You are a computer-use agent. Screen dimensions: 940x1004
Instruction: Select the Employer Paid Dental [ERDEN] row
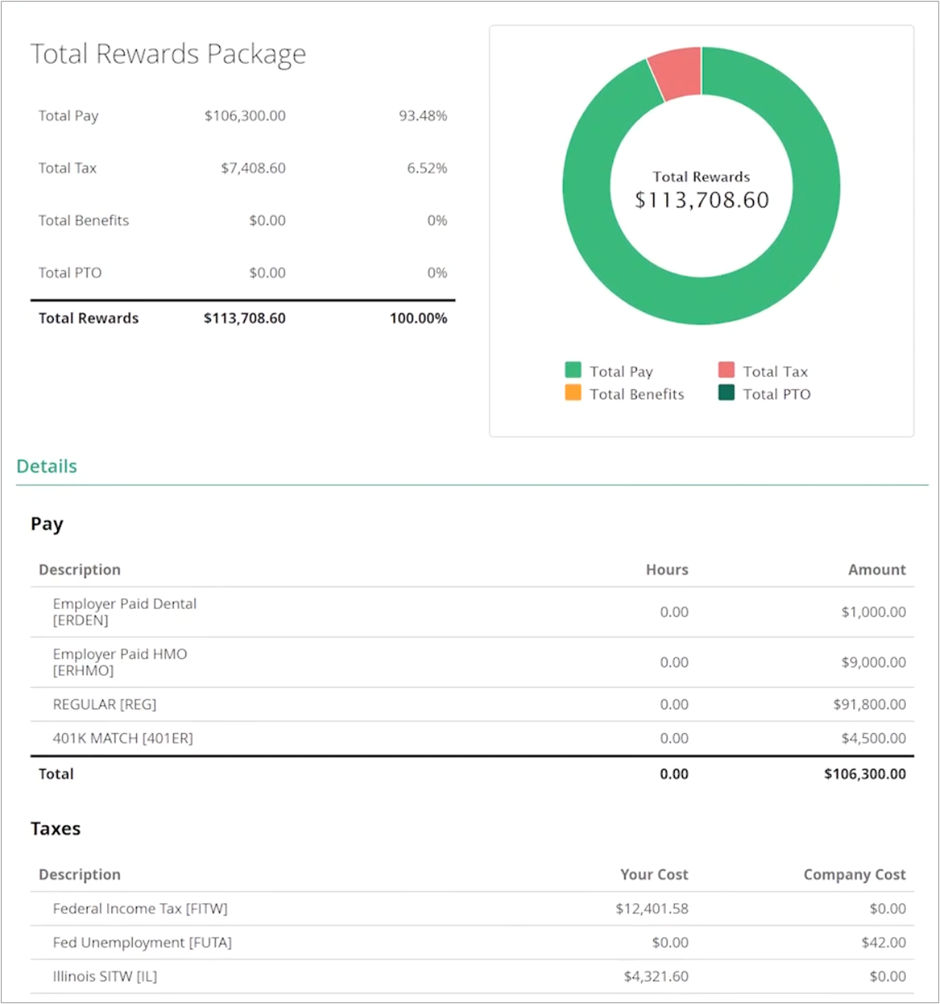tap(124, 612)
